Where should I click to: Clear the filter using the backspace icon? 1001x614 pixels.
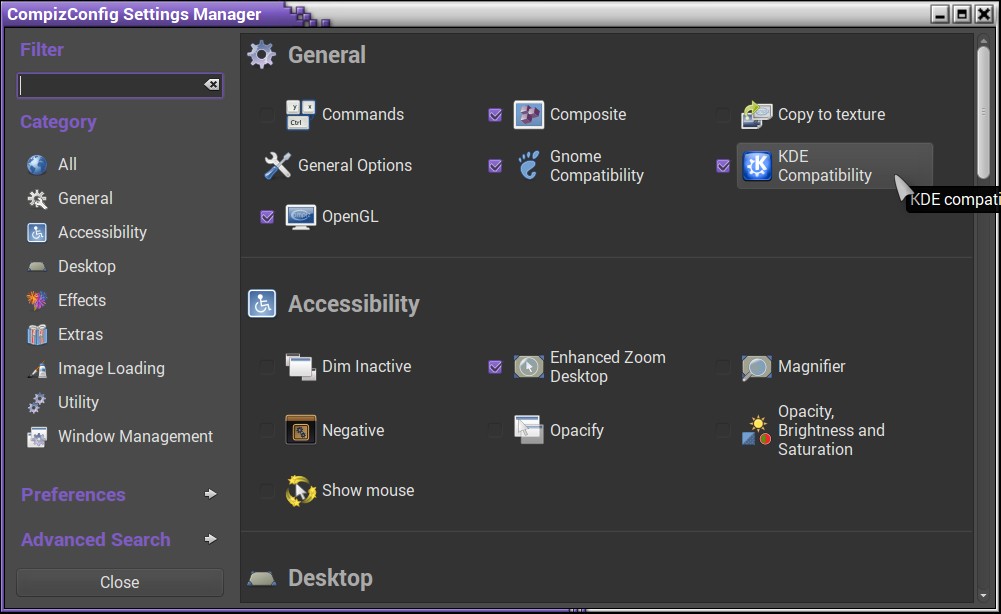tap(211, 85)
